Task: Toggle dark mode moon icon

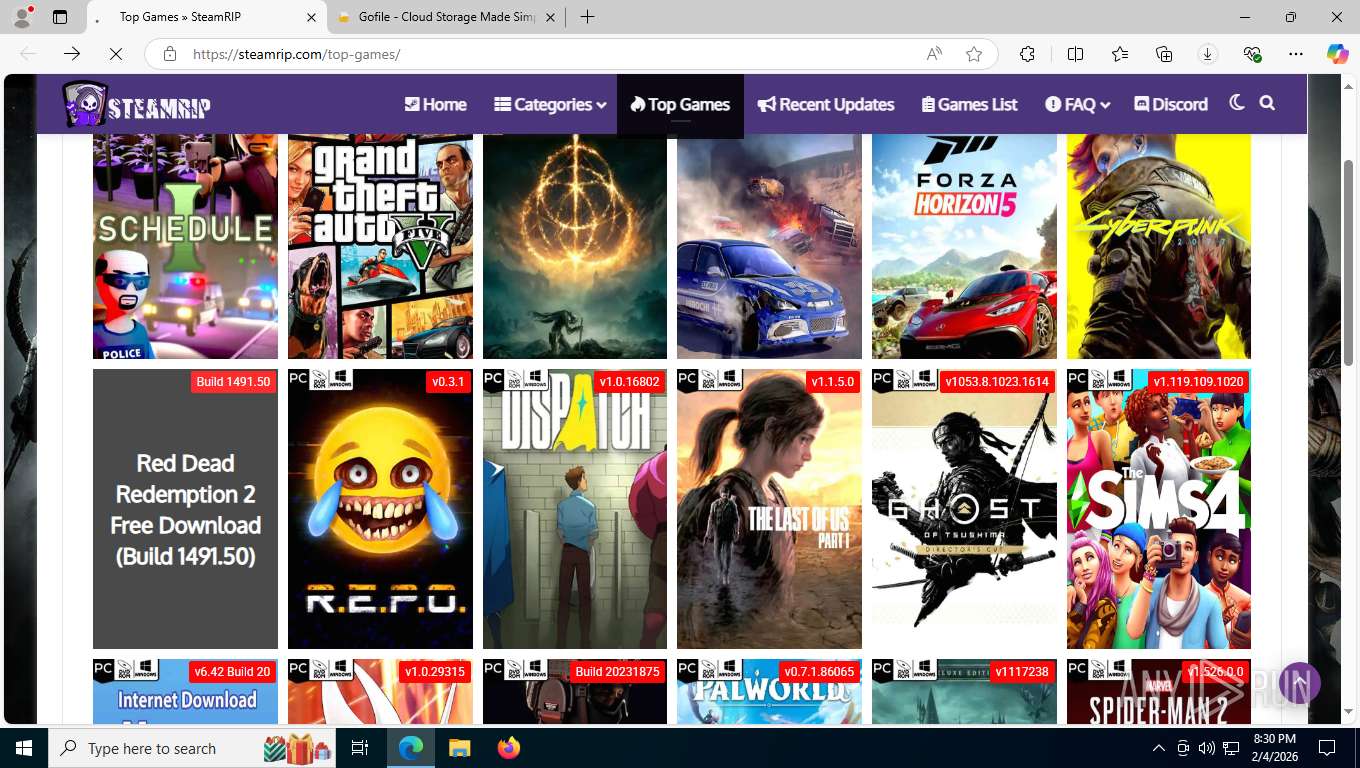Action: coord(1237,103)
